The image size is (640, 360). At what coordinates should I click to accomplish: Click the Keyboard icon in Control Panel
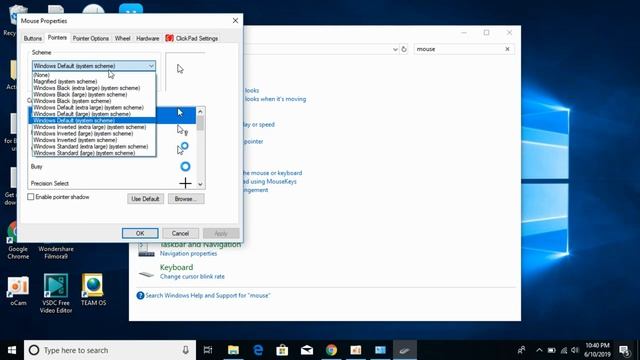[146, 274]
